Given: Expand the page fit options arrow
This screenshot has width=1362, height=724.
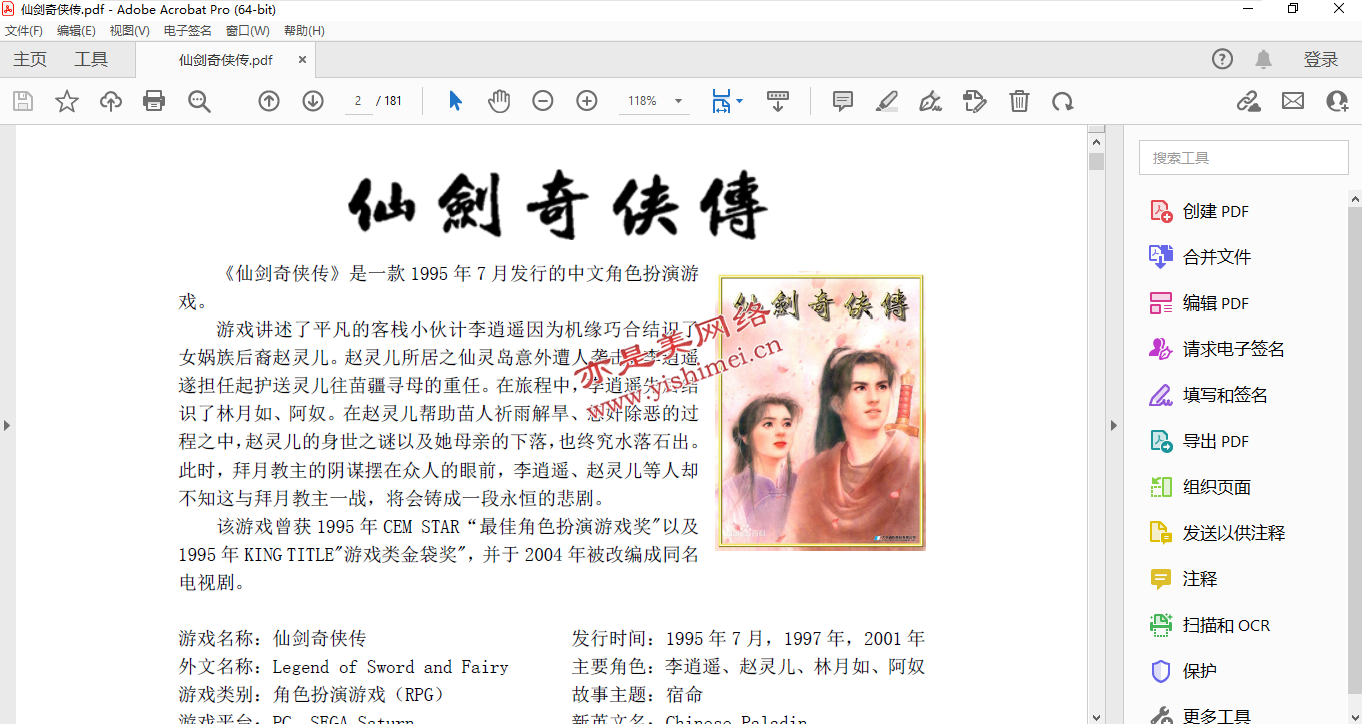Looking at the screenshot, I should pyautogui.click(x=740, y=101).
